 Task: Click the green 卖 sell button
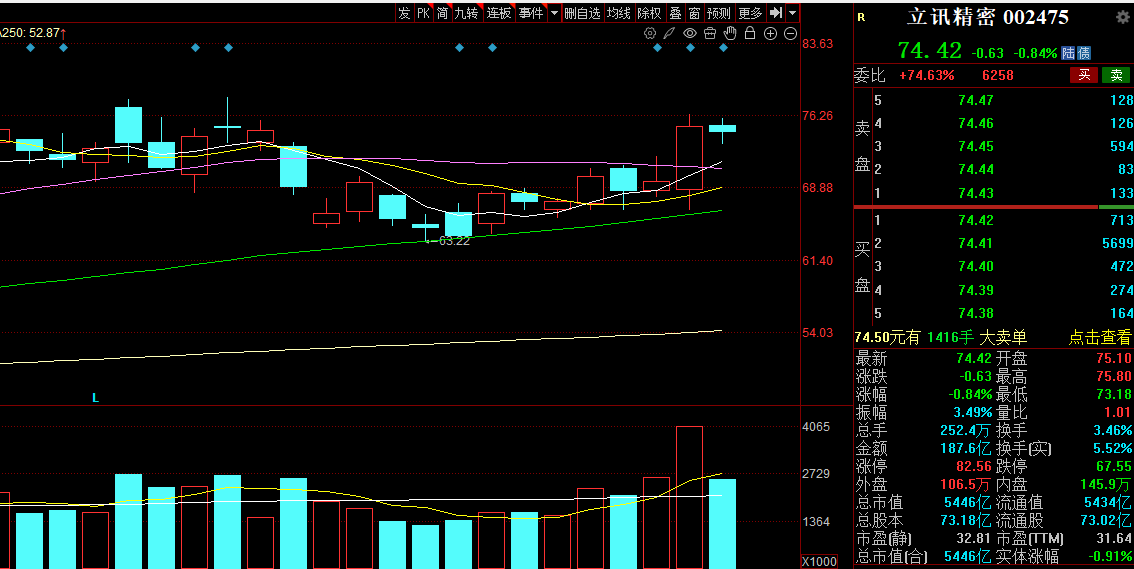click(1116, 75)
